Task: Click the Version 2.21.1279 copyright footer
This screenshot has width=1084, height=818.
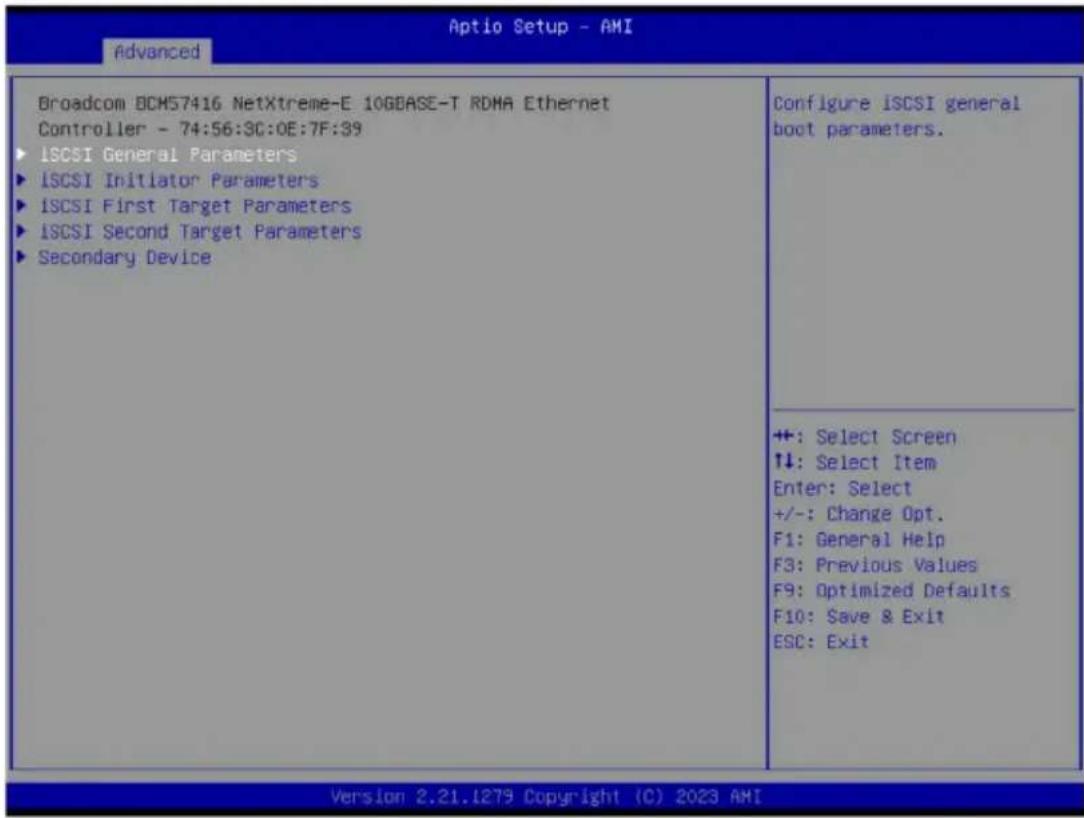Action: click(x=545, y=797)
